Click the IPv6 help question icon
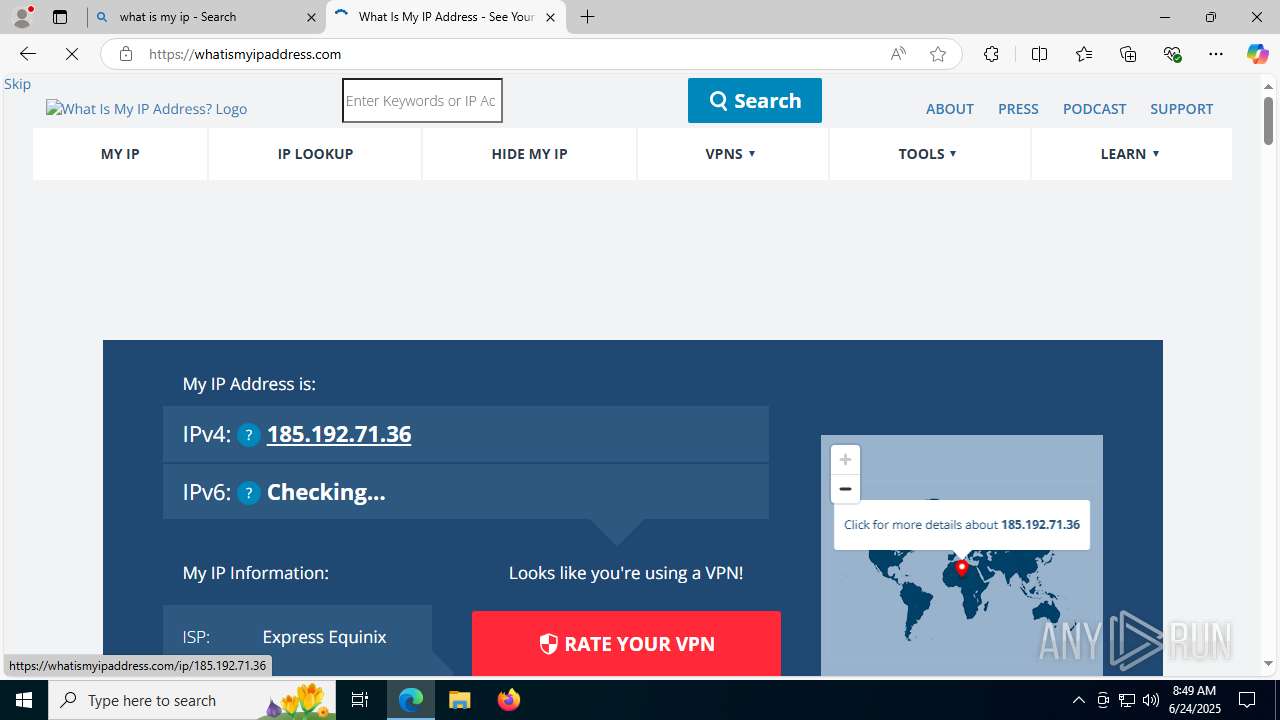1280x720 pixels. click(x=249, y=493)
